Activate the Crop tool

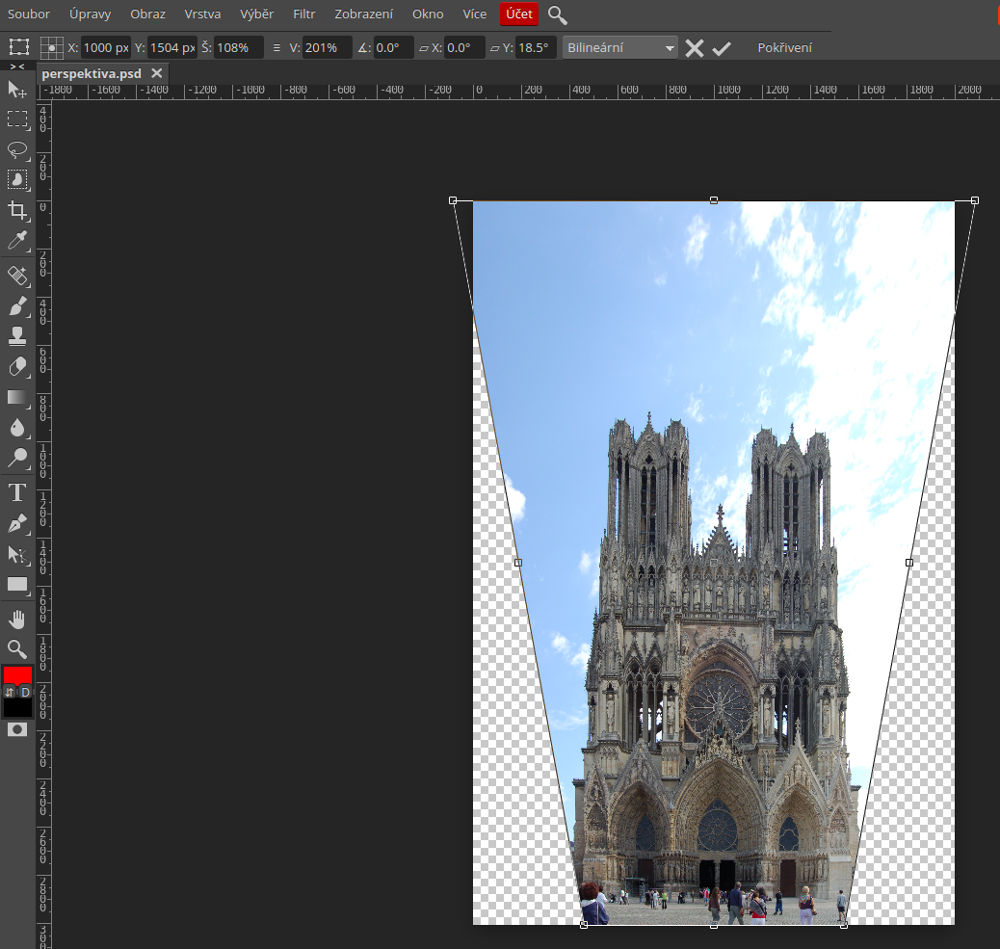click(x=17, y=210)
